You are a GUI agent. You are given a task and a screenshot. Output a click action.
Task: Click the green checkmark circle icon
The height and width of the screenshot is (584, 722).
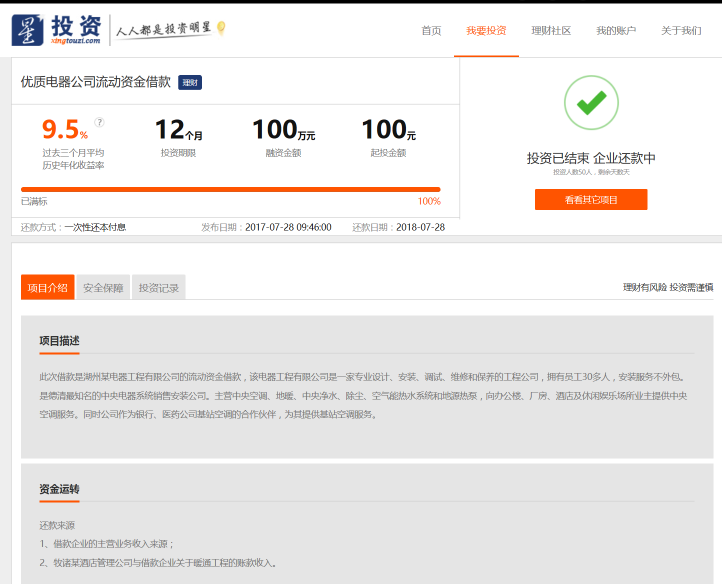pyautogui.click(x=591, y=102)
